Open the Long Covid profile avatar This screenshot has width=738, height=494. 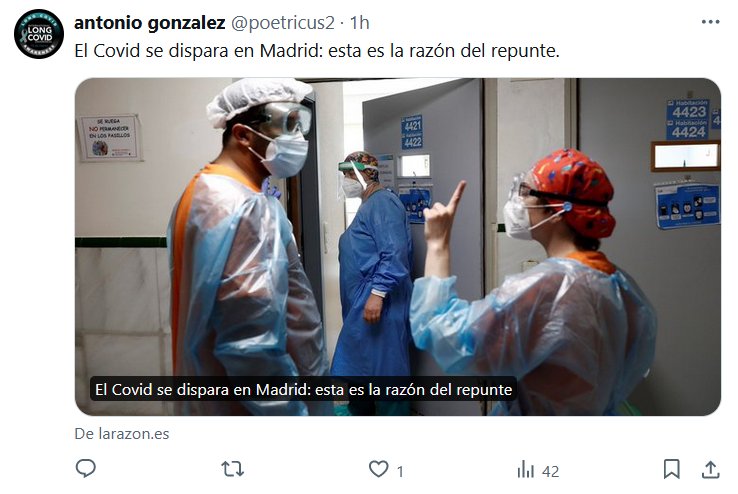[39, 34]
